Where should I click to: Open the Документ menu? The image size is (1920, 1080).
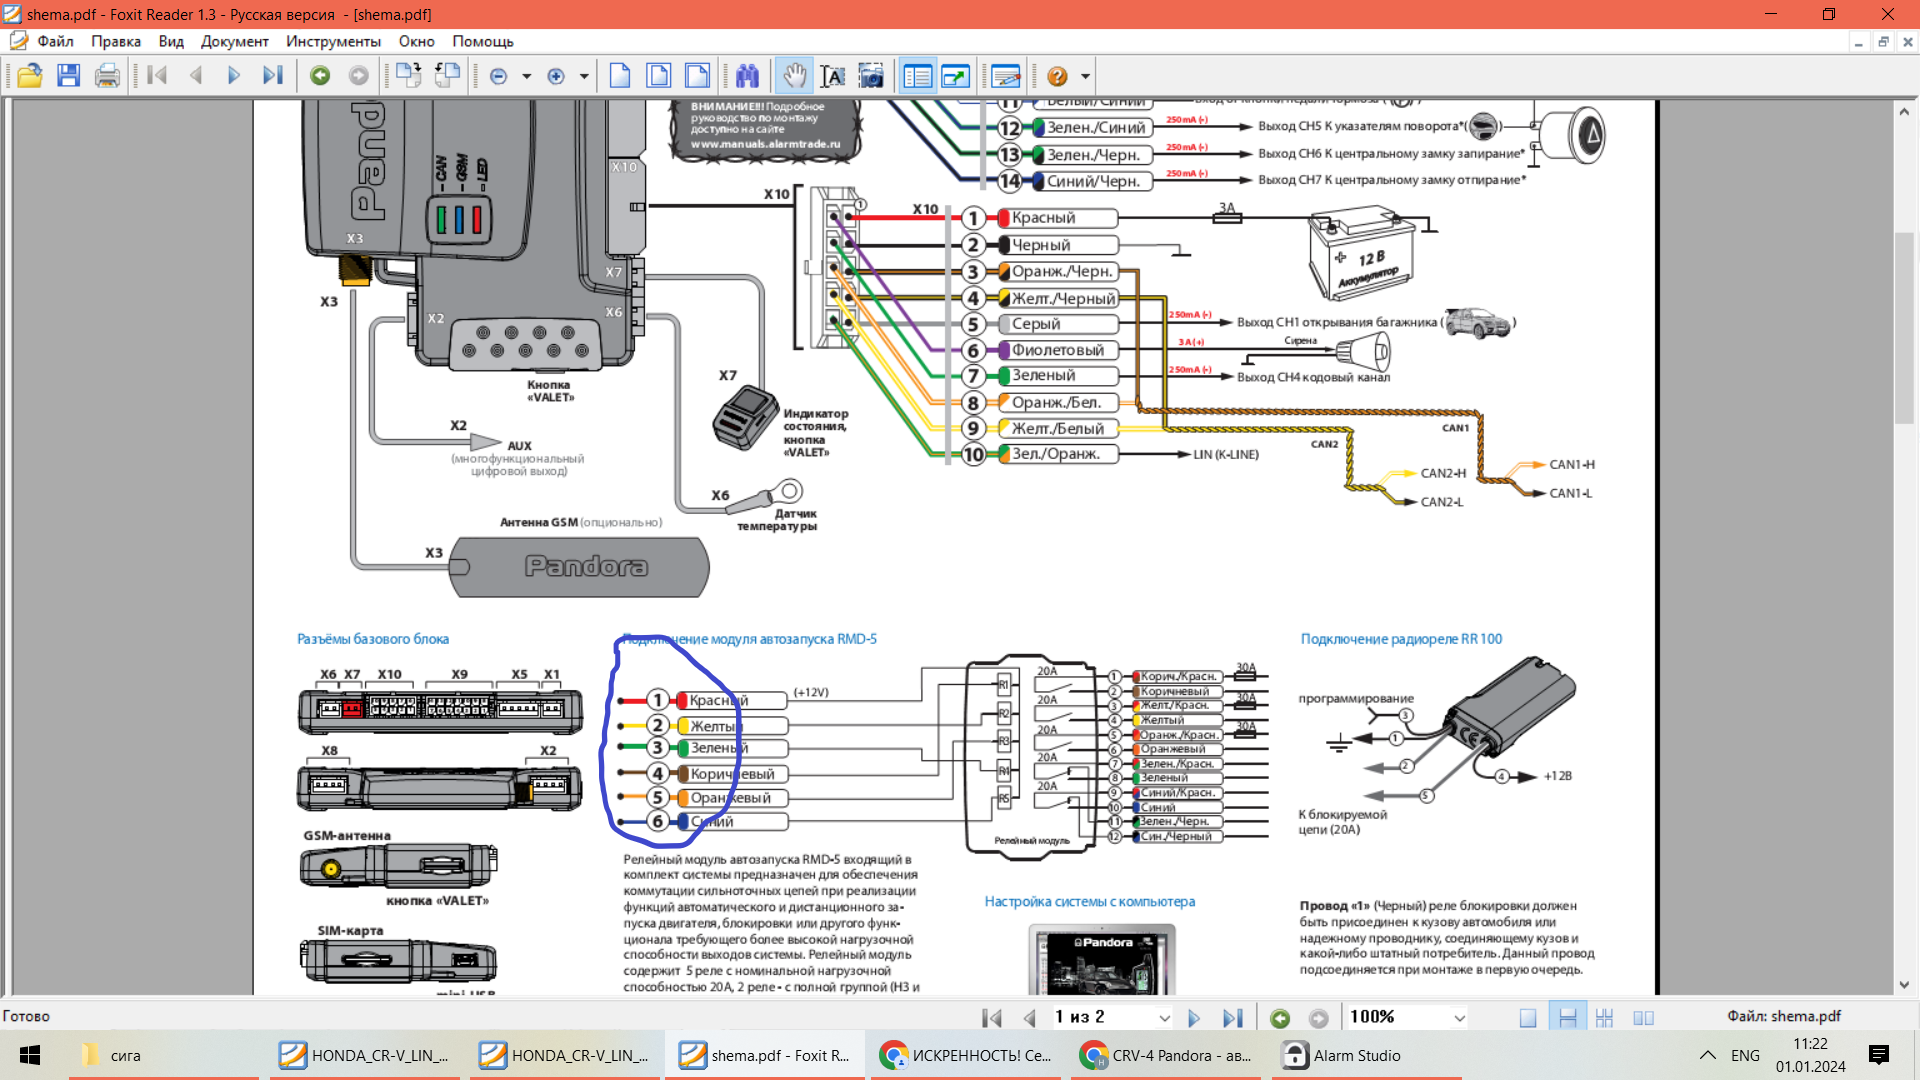(234, 41)
